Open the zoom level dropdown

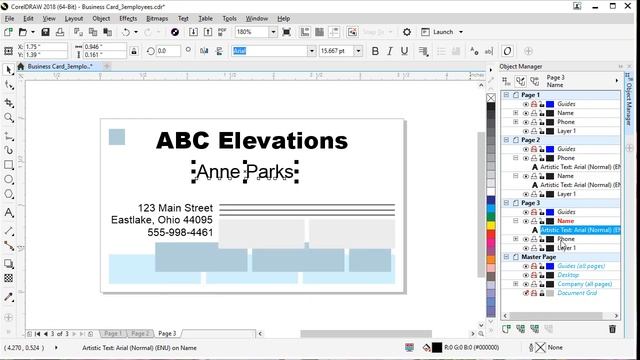coord(273,32)
